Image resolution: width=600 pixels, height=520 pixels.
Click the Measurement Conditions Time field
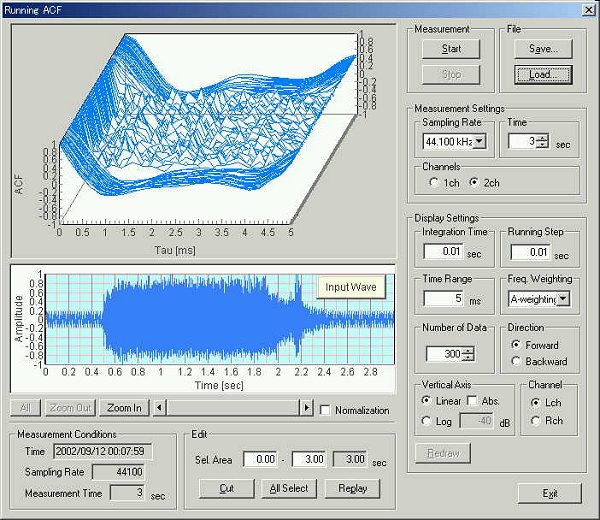coord(103,452)
